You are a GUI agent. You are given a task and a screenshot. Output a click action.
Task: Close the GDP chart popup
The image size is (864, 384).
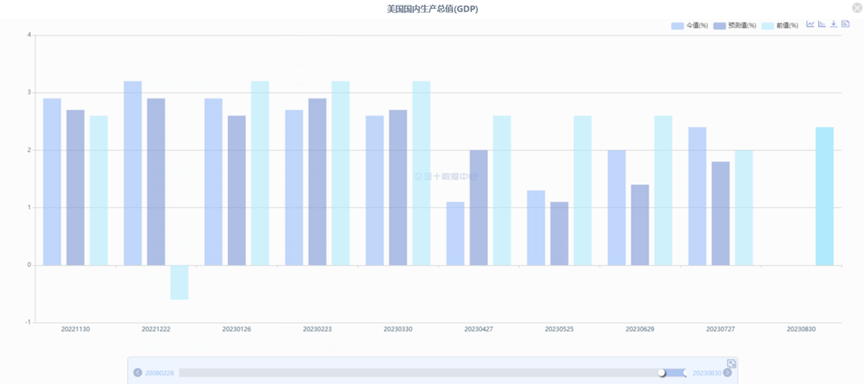(x=856, y=8)
